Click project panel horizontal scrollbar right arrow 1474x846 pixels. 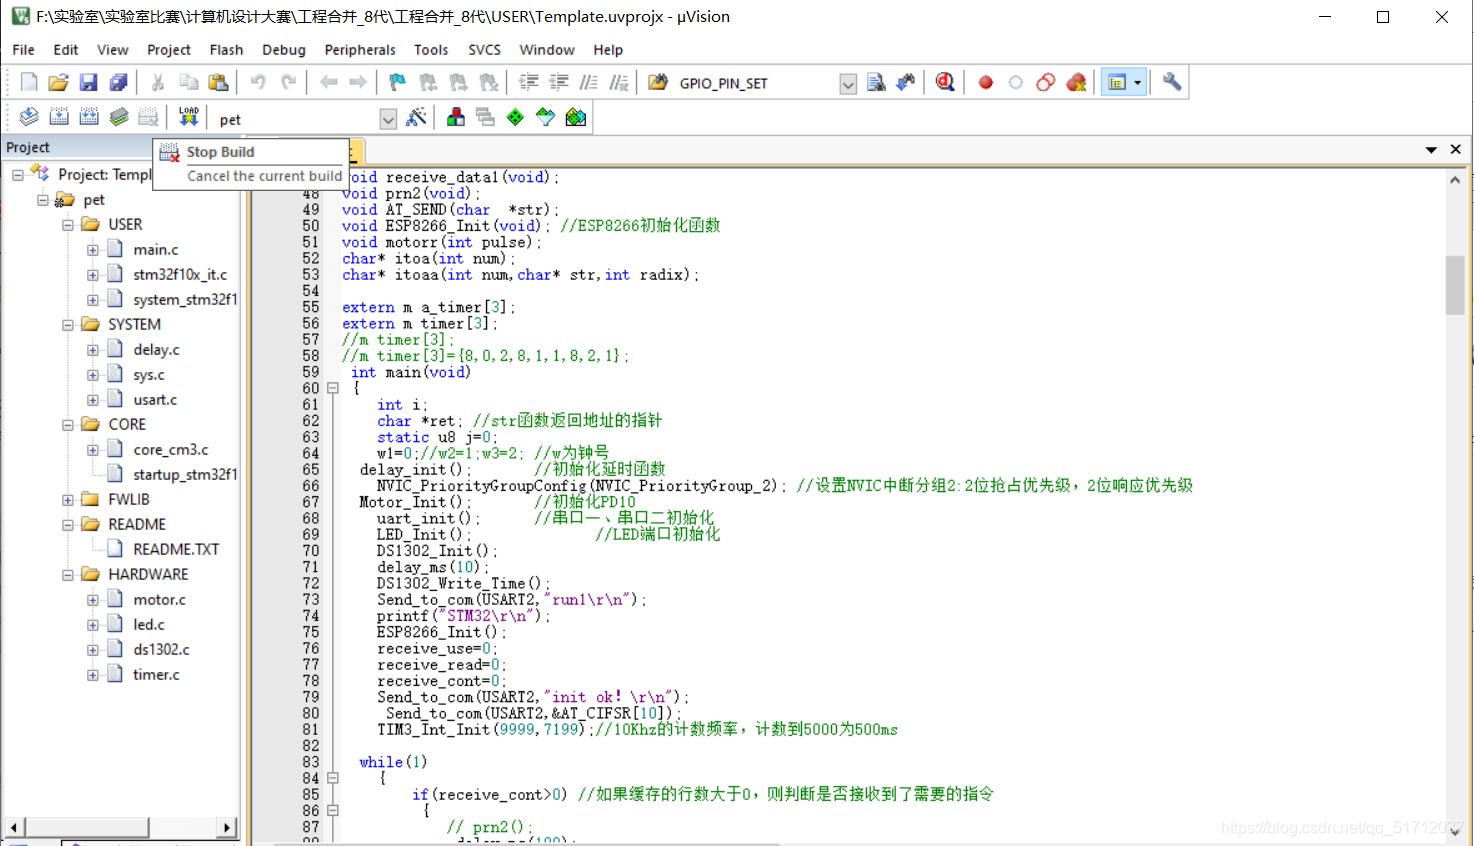click(227, 828)
